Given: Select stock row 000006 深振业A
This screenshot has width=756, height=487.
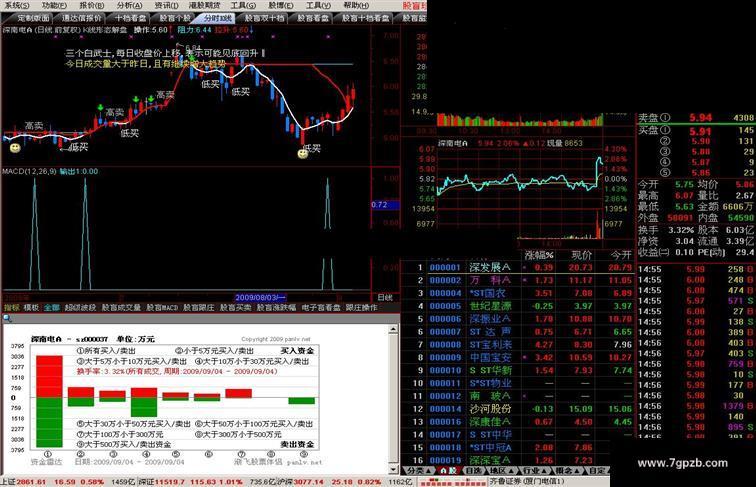Looking at the screenshot, I should (517, 319).
